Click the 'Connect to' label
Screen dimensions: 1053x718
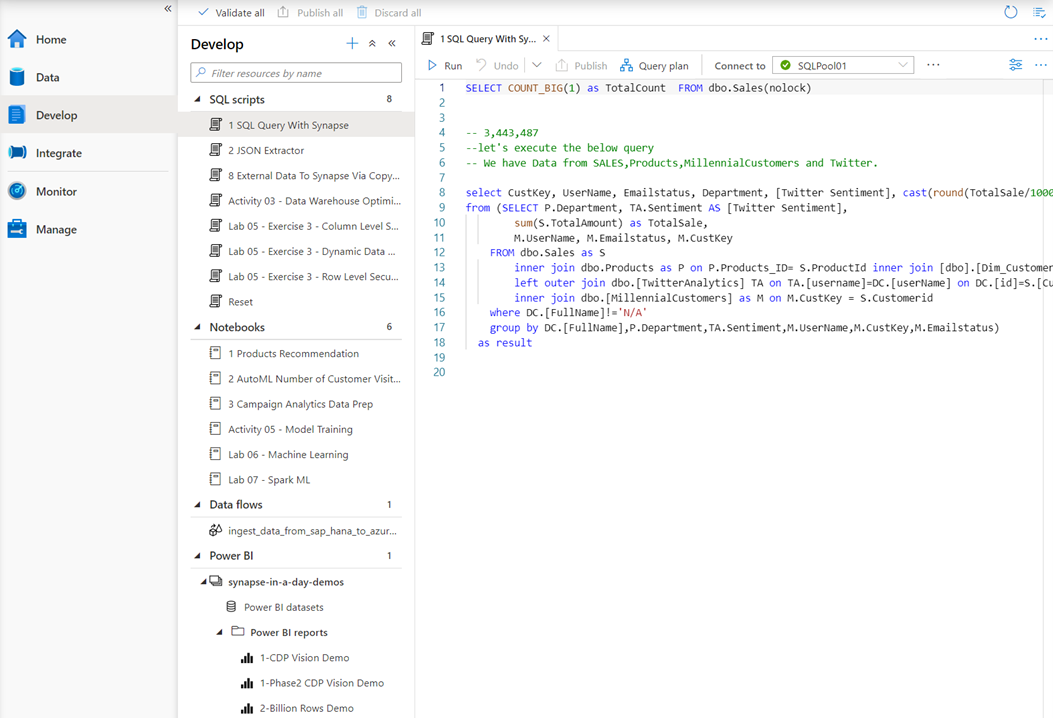739,66
